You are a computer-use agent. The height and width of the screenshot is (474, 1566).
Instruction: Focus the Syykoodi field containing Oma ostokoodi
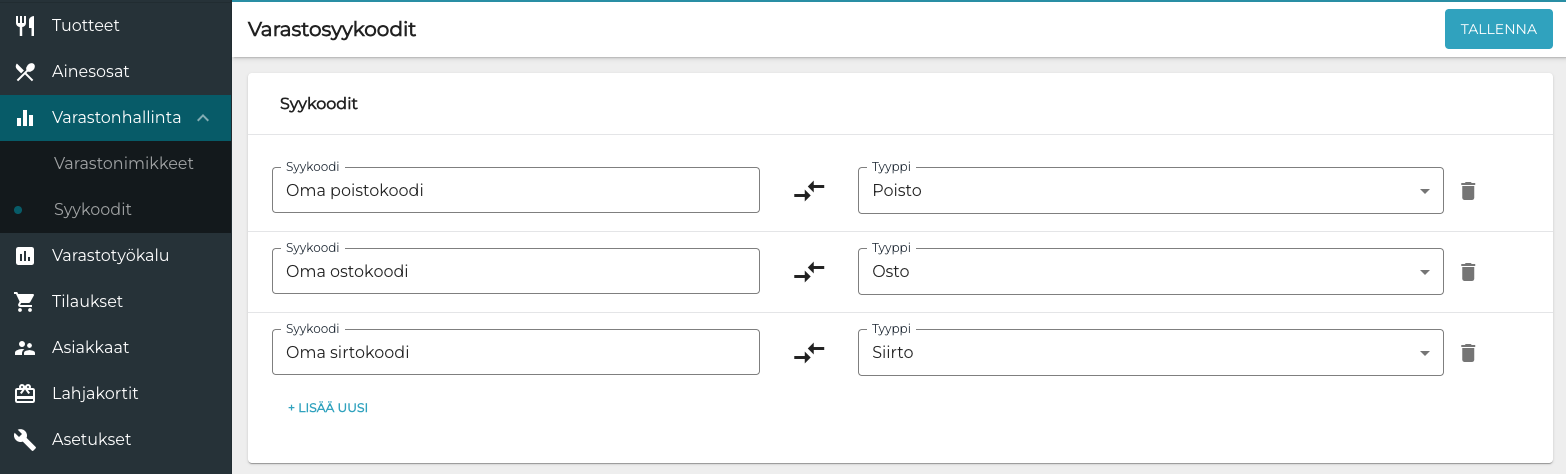pos(515,272)
